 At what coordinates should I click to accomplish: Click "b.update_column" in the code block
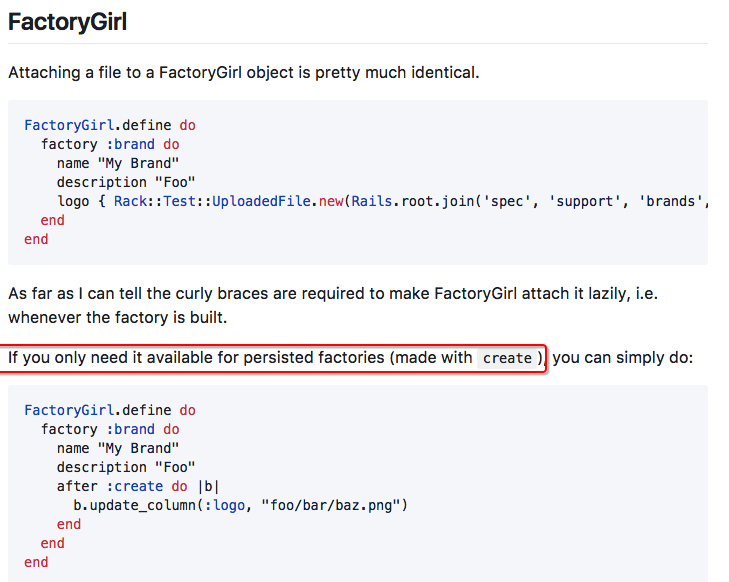(x=134, y=505)
